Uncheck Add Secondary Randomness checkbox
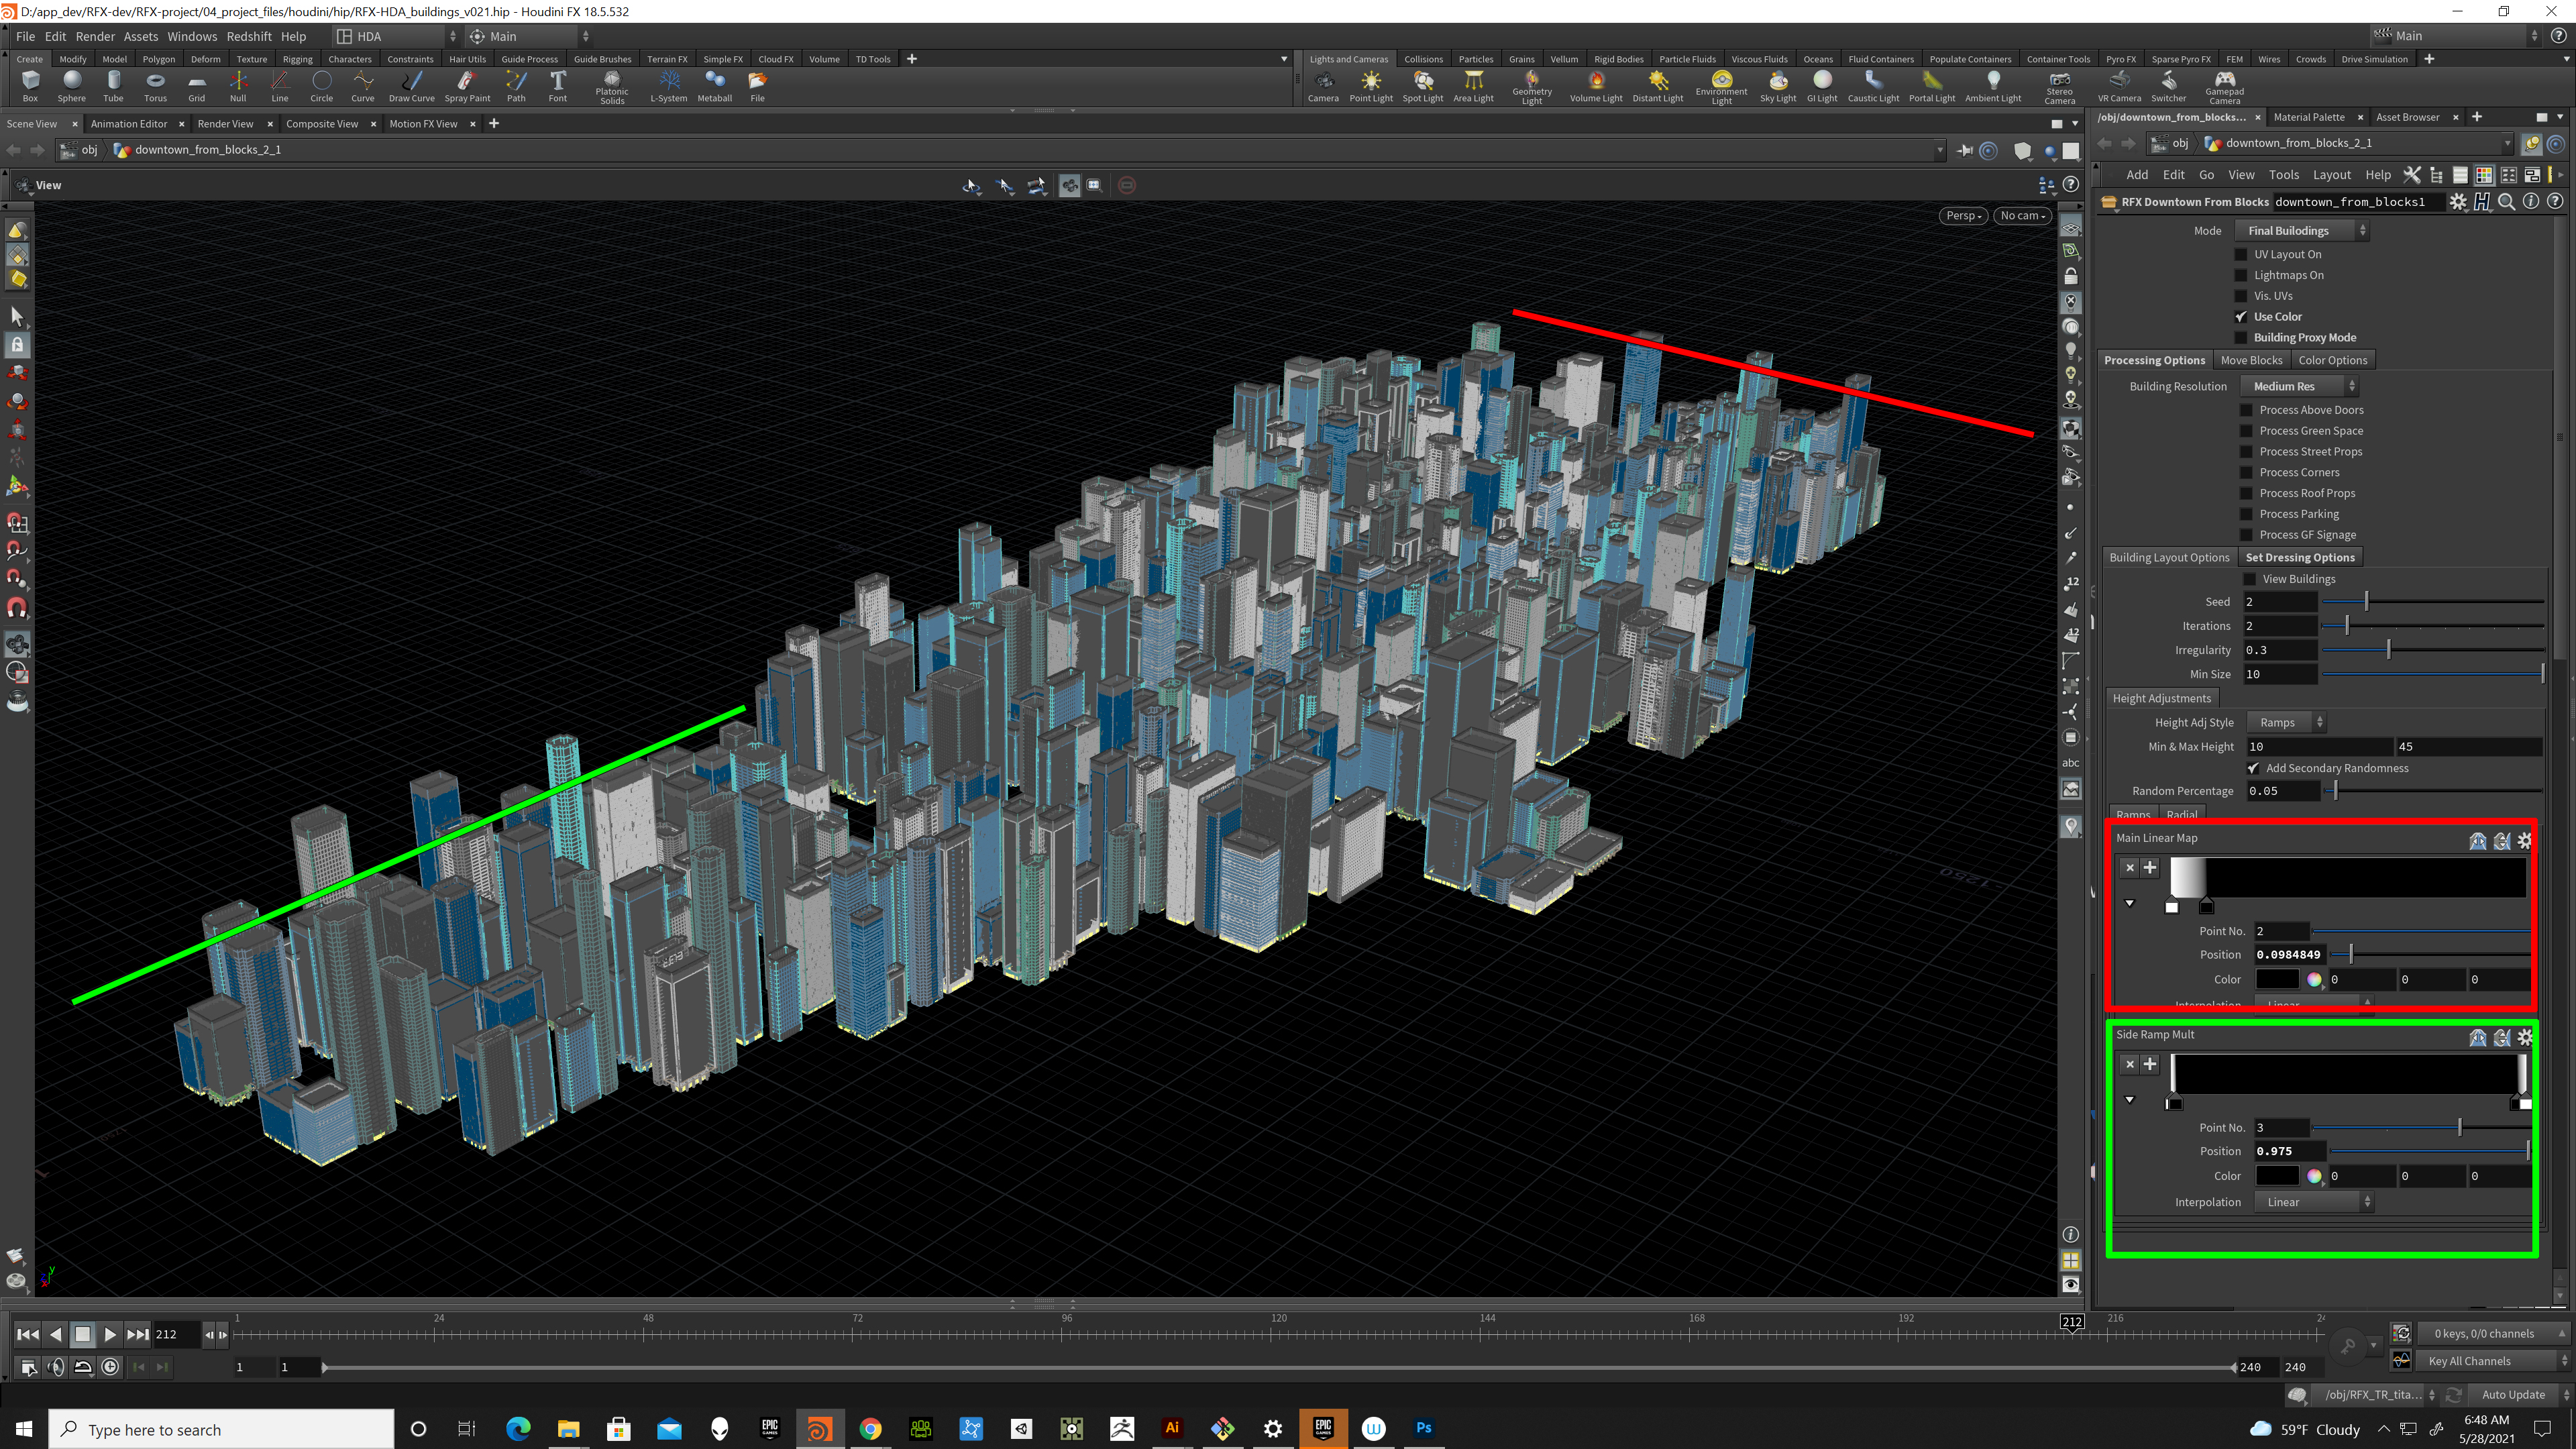This screenshot has height=1449, width=2576. tap(2253, 768)
